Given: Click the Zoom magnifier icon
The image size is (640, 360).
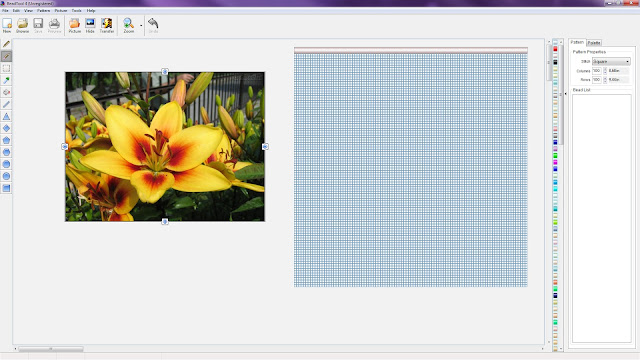Looking at the screenshot, I should (x=129, y=25).
